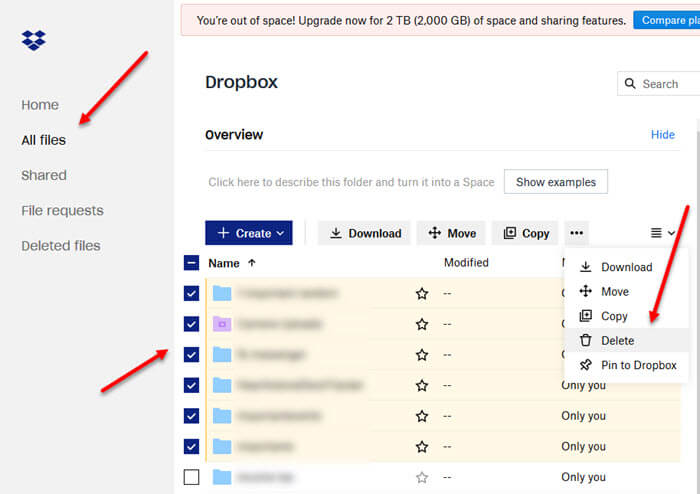Click the fifth row's folder icon

pos(222,416)
